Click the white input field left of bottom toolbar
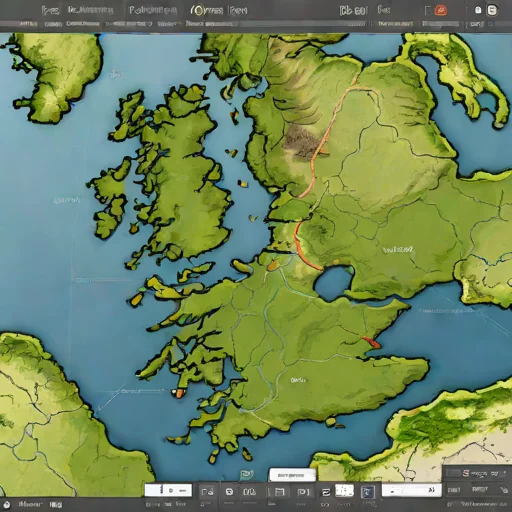 168,490
